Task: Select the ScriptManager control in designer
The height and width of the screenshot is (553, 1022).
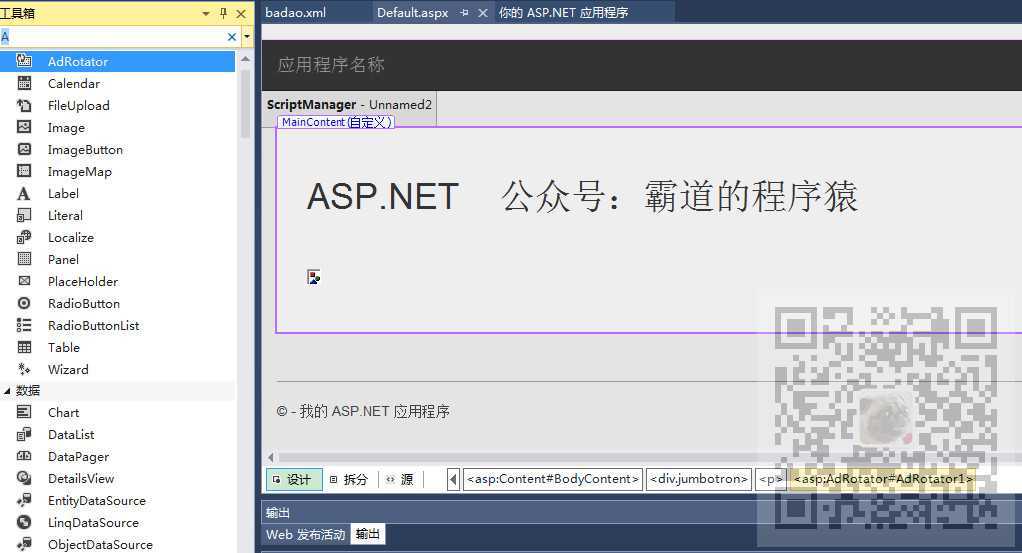Action: (349, 104)
